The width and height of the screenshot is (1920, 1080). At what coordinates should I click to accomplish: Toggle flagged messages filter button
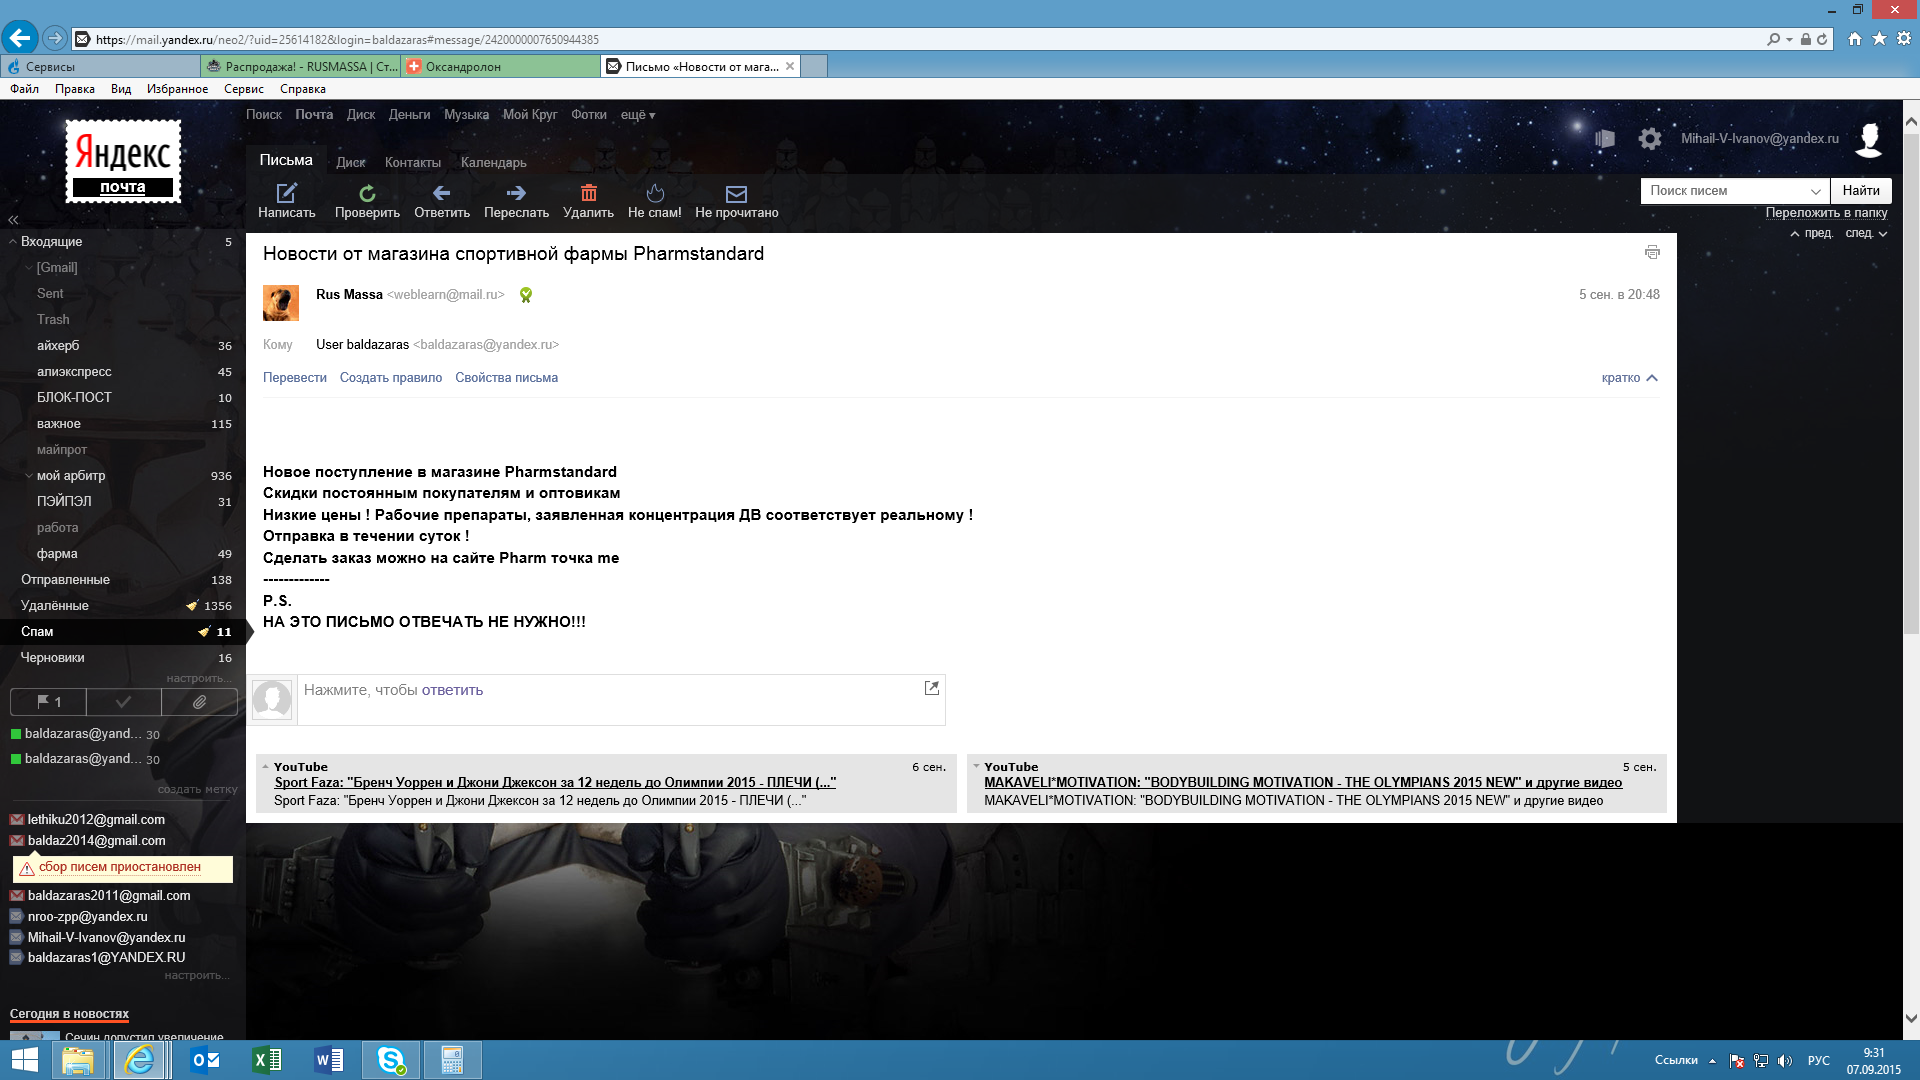click(x=48, y=702)
